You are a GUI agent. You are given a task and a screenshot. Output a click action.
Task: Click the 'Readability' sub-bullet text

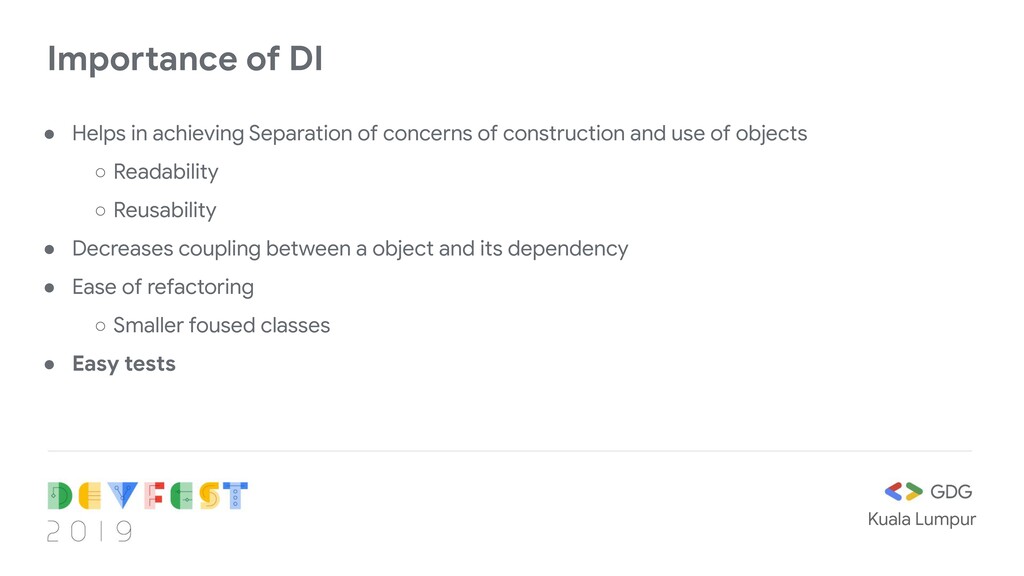pyautogui.click(x=166, y=172)
